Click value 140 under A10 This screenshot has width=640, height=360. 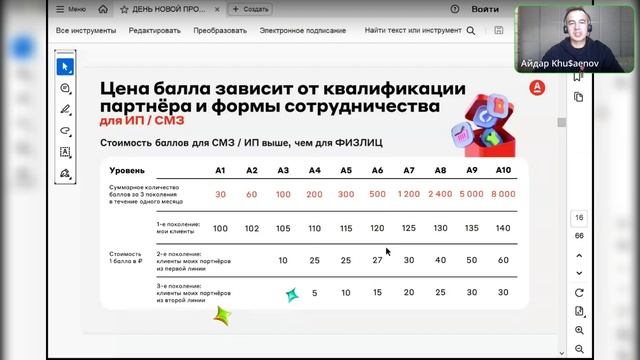pyautogui.click(x=503, y=228)
